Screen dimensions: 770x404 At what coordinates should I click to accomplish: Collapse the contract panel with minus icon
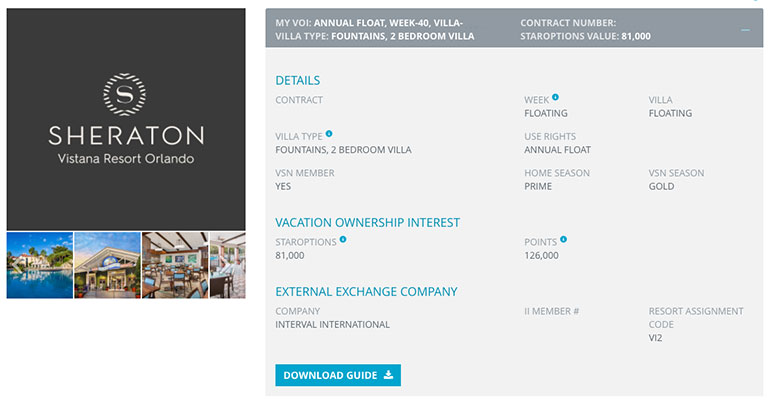[745, 30]
